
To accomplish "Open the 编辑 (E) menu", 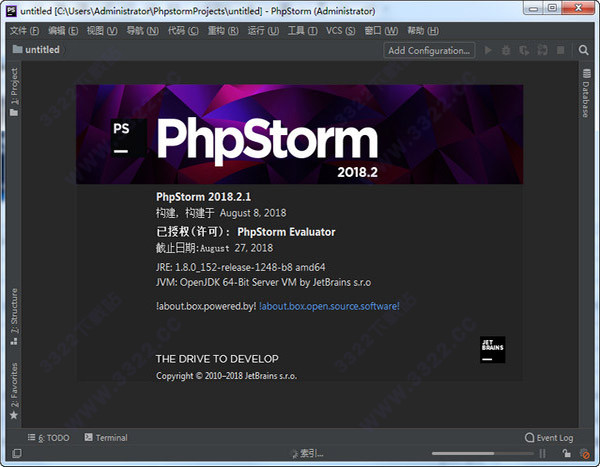I will tap(63, 31).
